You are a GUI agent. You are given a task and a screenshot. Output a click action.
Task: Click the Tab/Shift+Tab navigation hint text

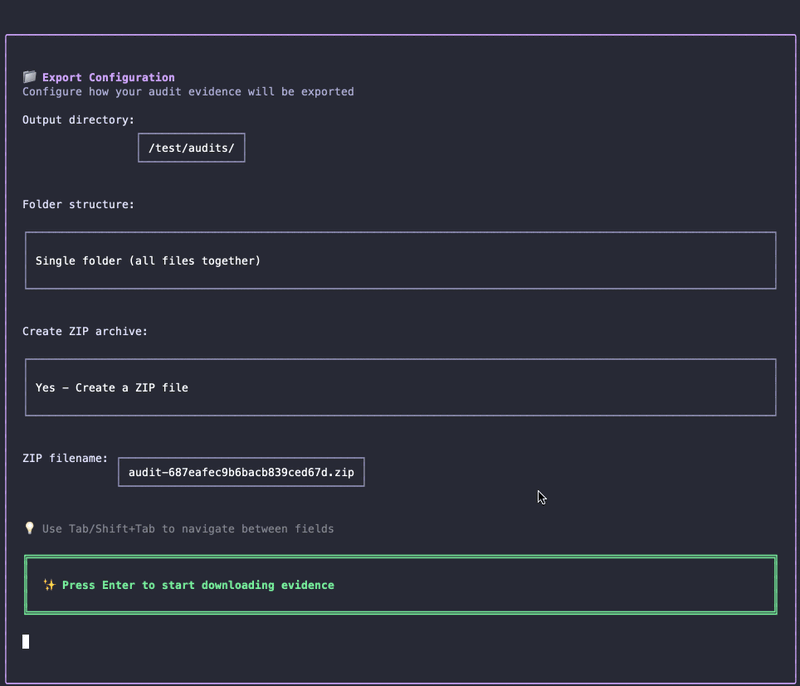(188, 528)
